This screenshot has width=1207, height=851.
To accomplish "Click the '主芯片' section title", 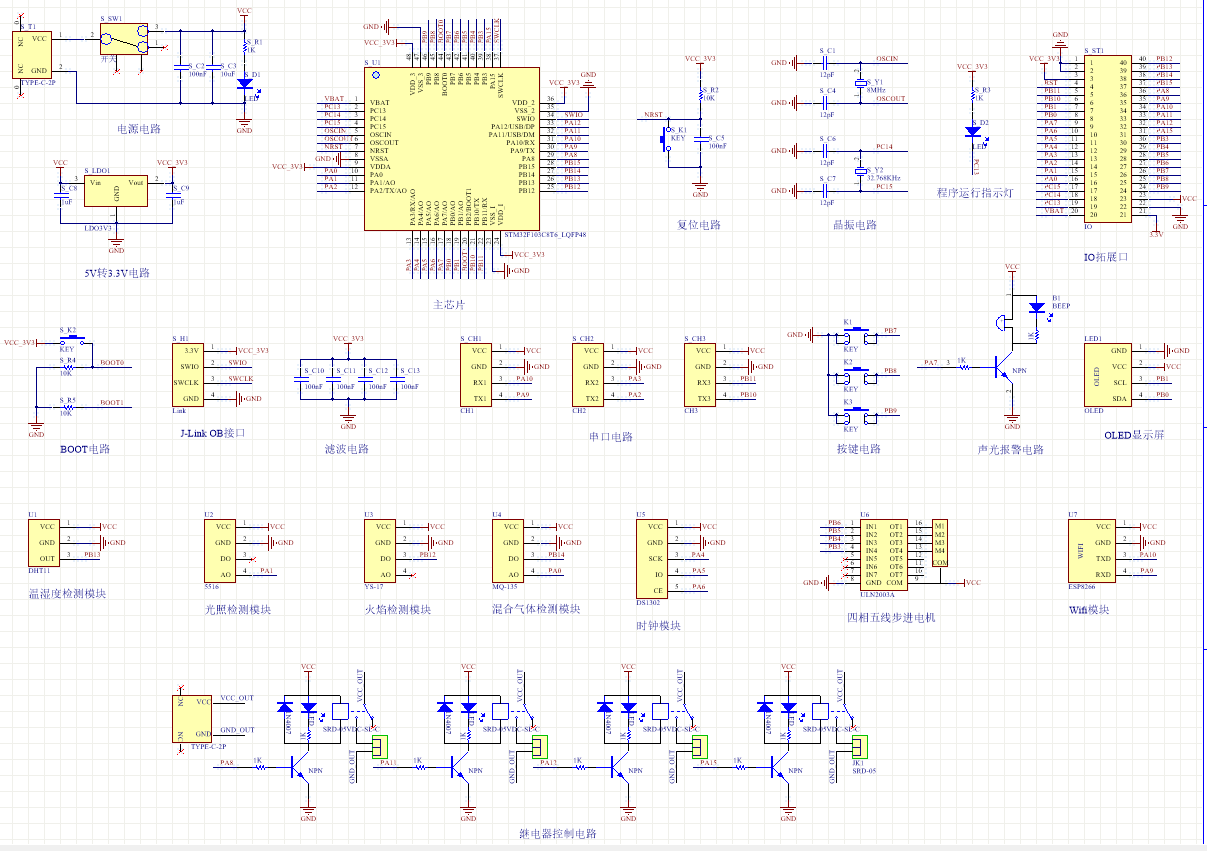I will [448, 304].
